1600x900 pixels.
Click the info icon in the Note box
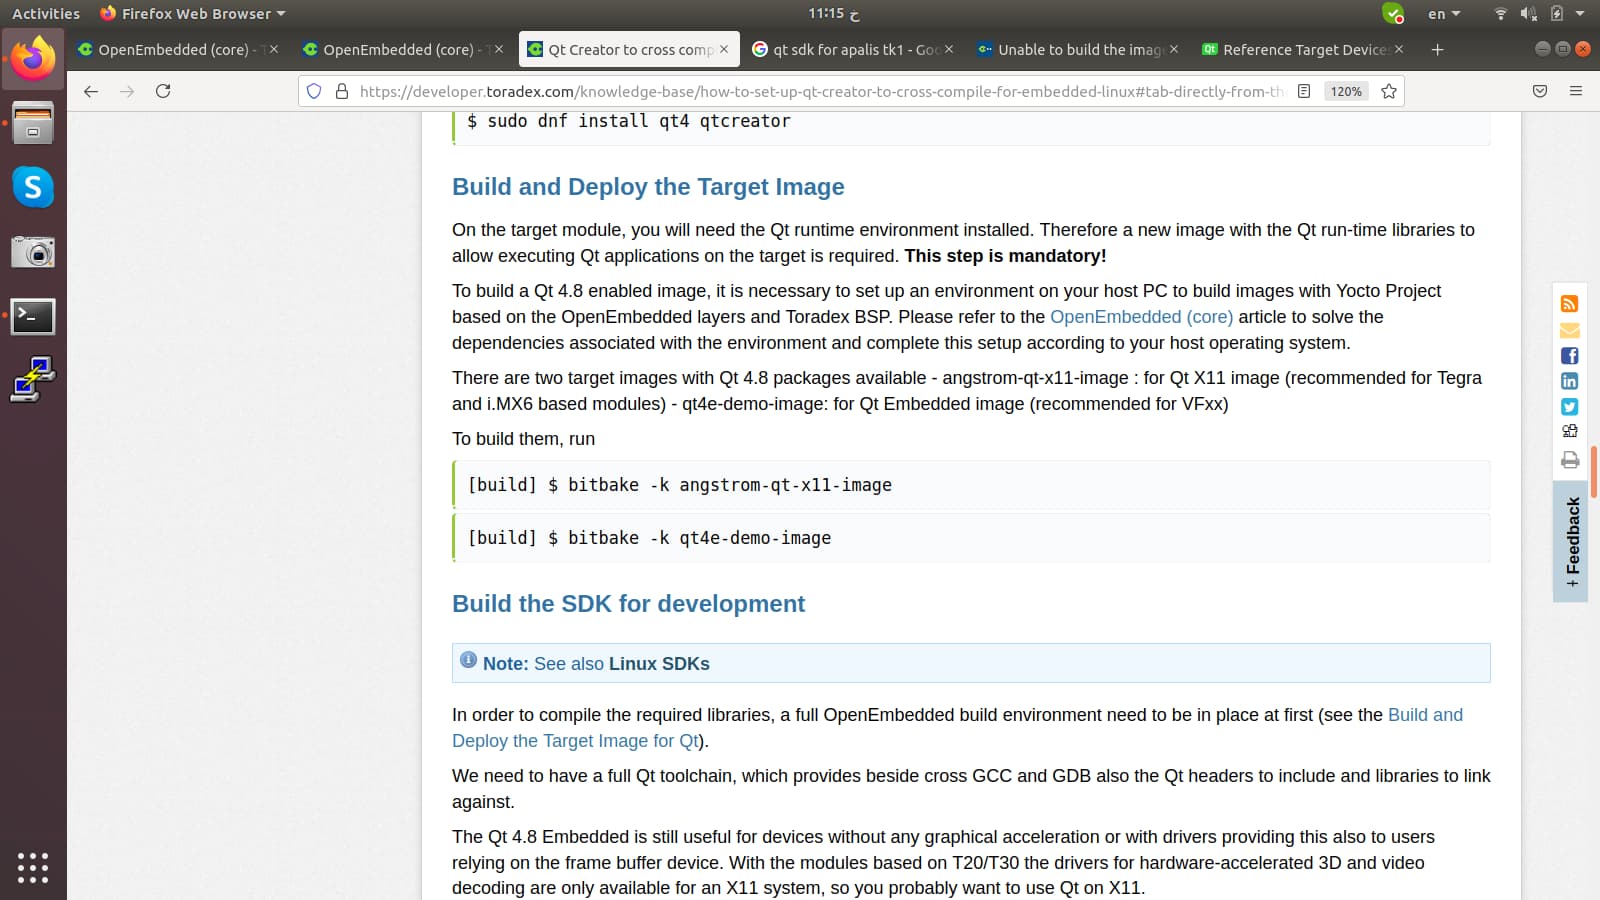tap(468, 660)
